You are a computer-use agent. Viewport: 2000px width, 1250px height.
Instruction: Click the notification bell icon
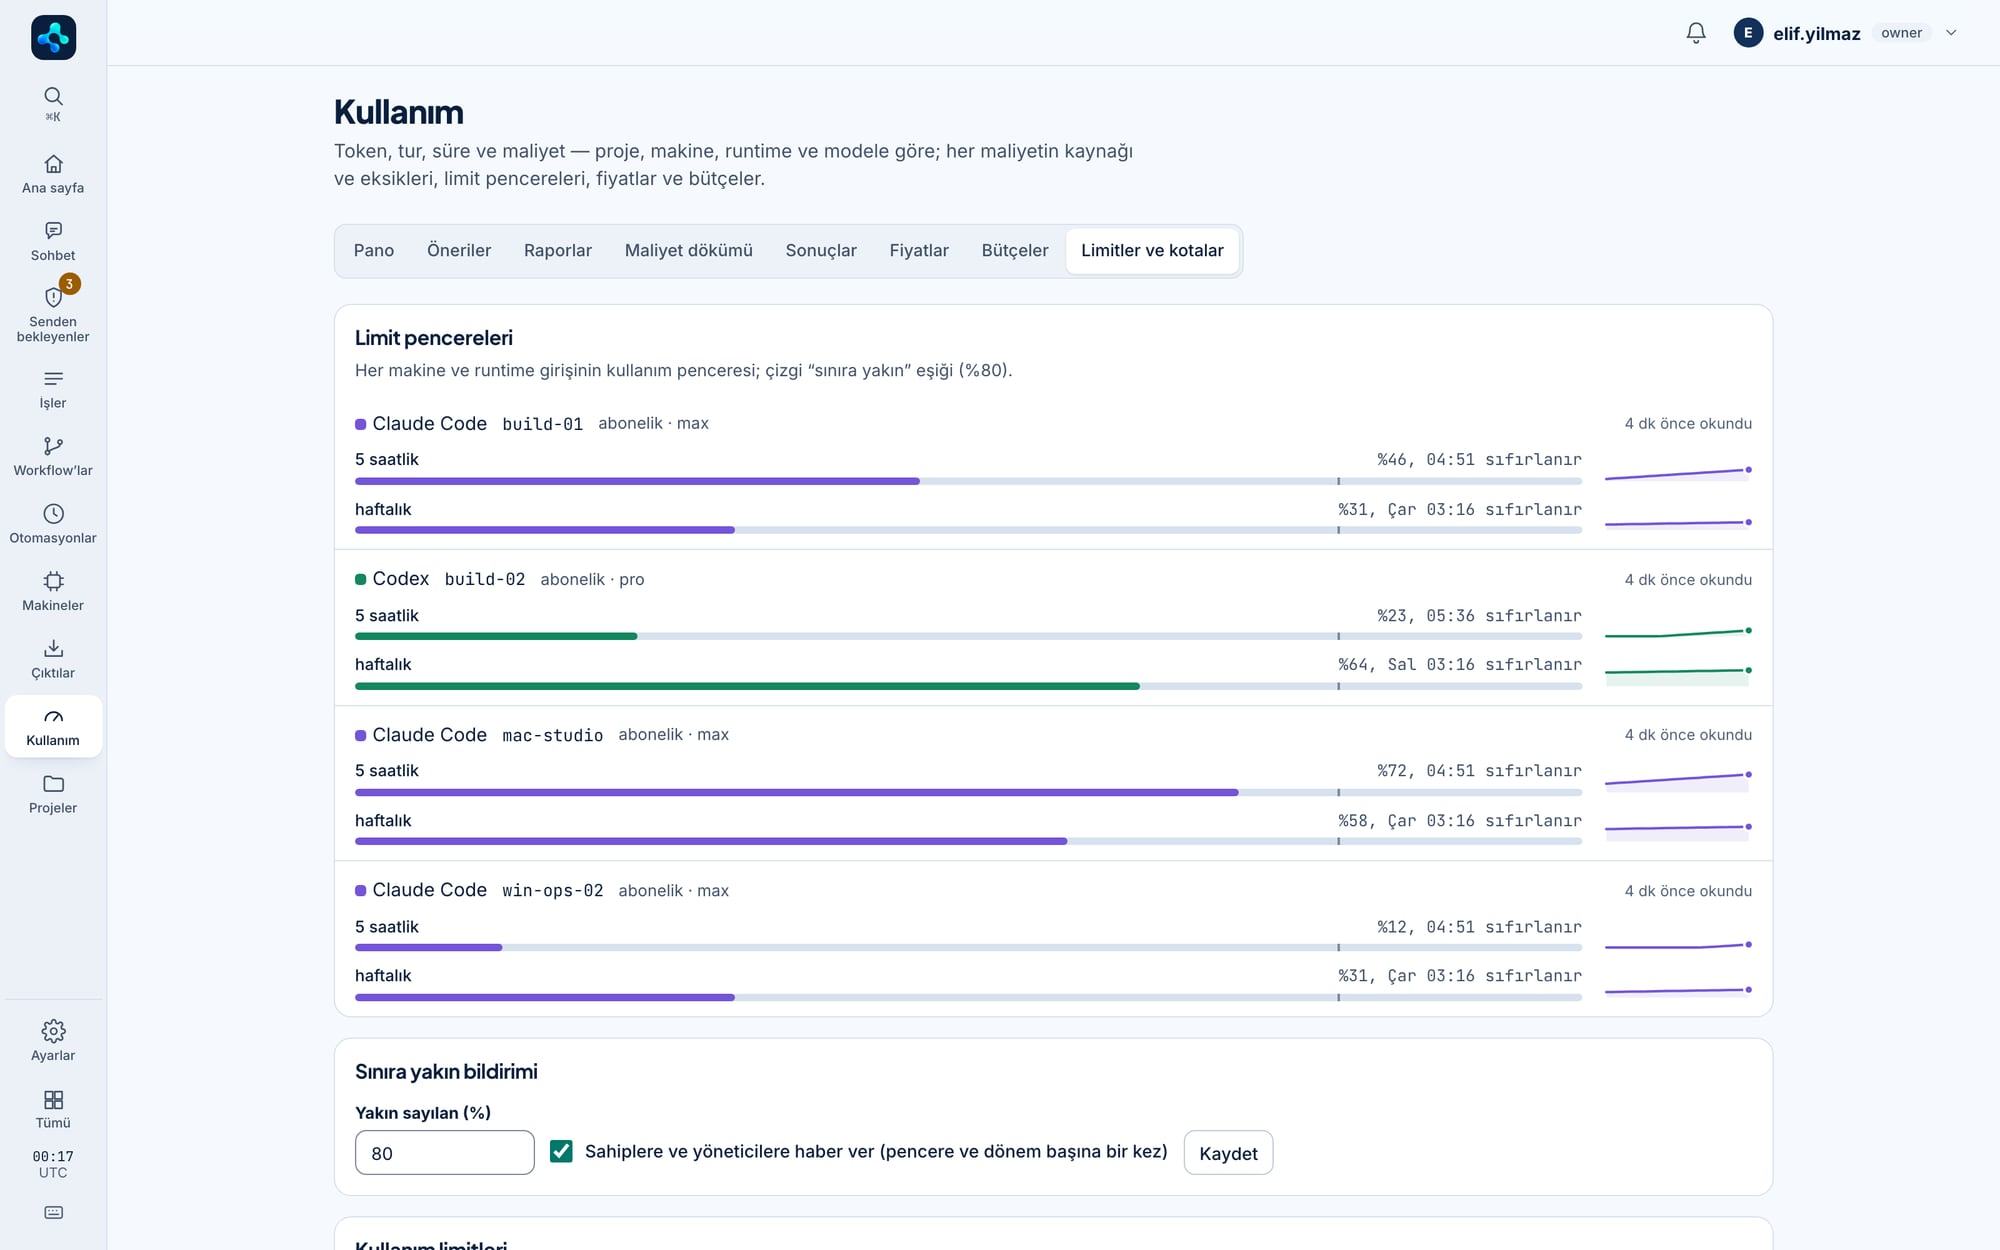(x=1696, y=33)
